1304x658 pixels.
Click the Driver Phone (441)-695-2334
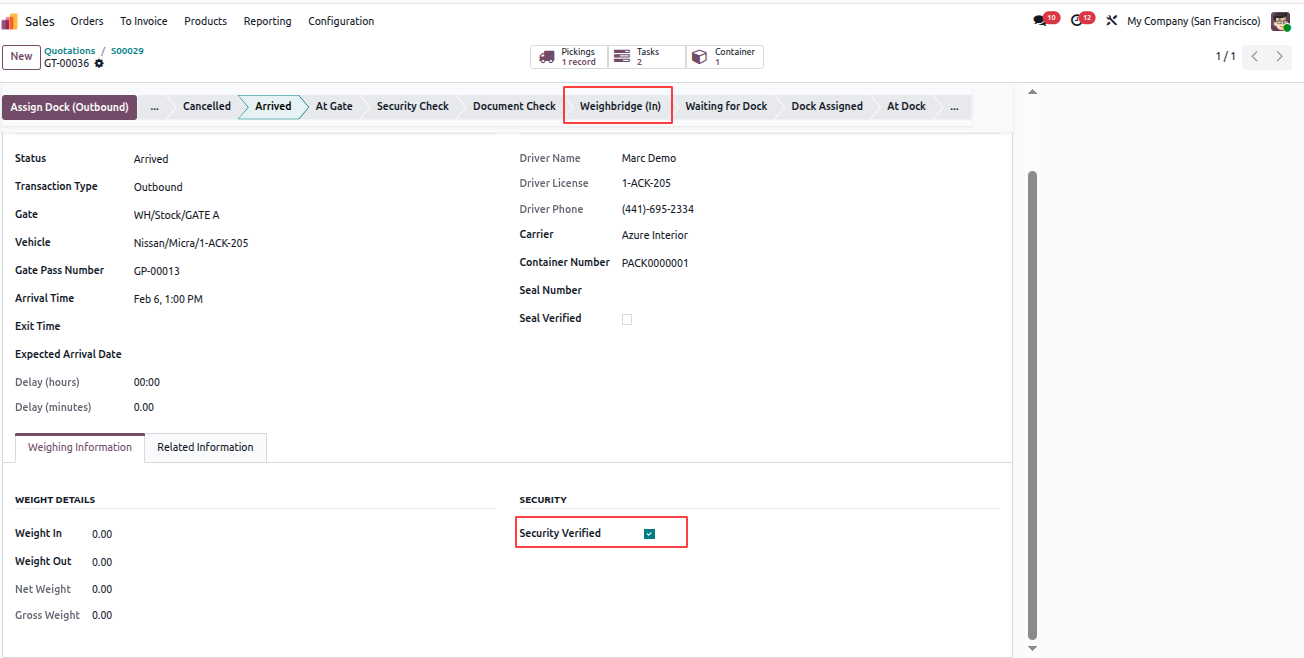tap(658, 209)
